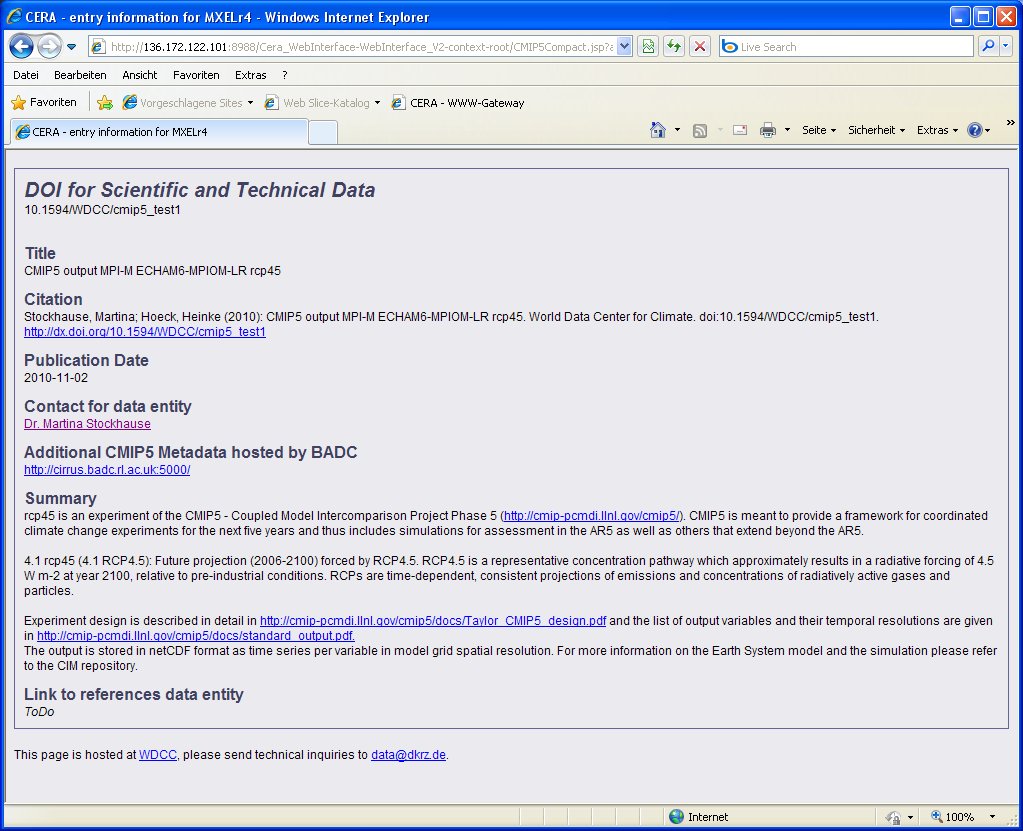Click inside the Live Search input field
This screenshot has height=831, width=1023.
[850, 47]
